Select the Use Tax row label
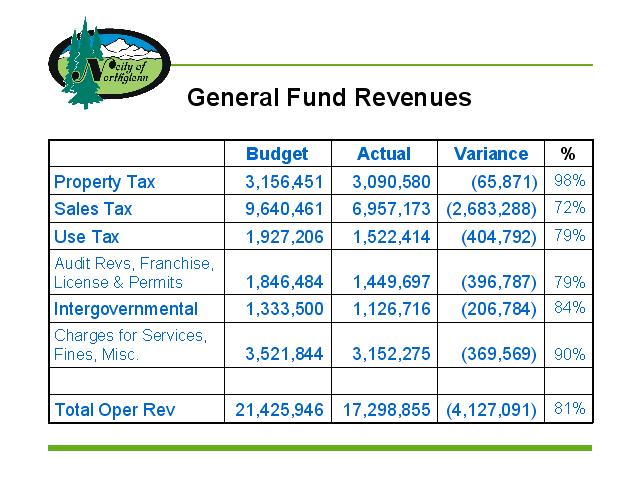This screenshot has height=480, width=640. pyautogui.click(x=86, y=237)
